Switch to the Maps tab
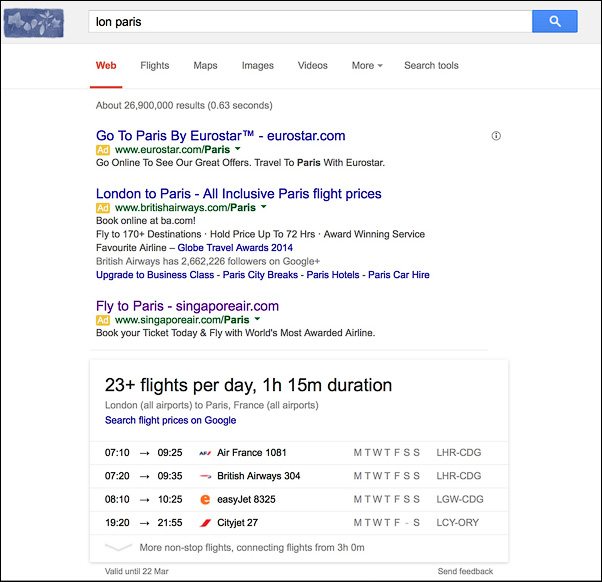The width and height of the screenshot is (602, 582). point(205,66)
